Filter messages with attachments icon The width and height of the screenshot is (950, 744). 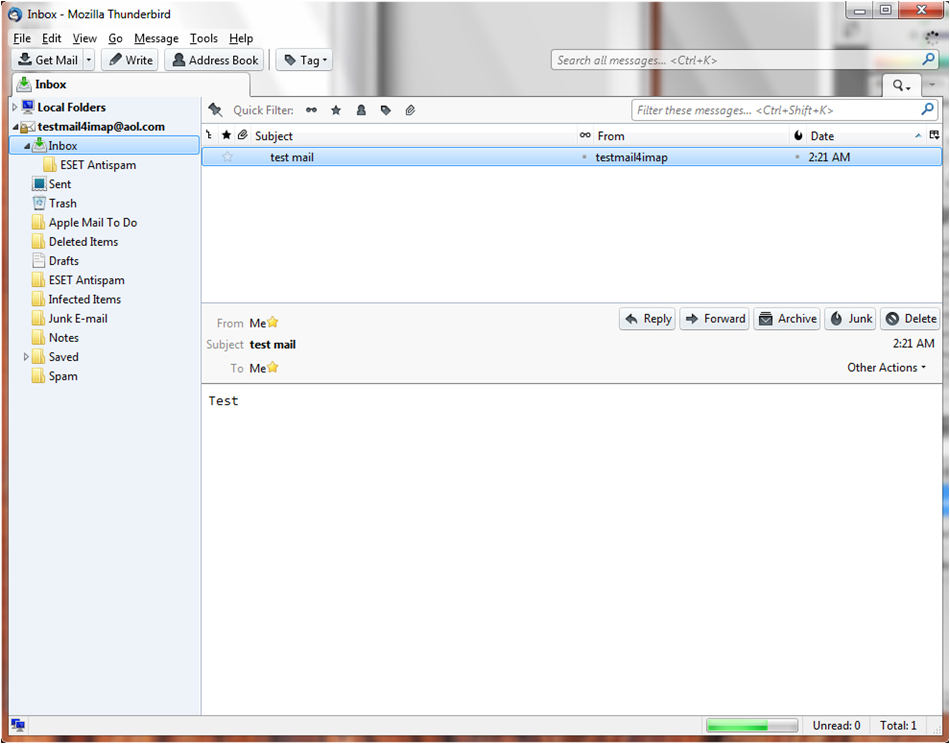[x=410, y=110]
